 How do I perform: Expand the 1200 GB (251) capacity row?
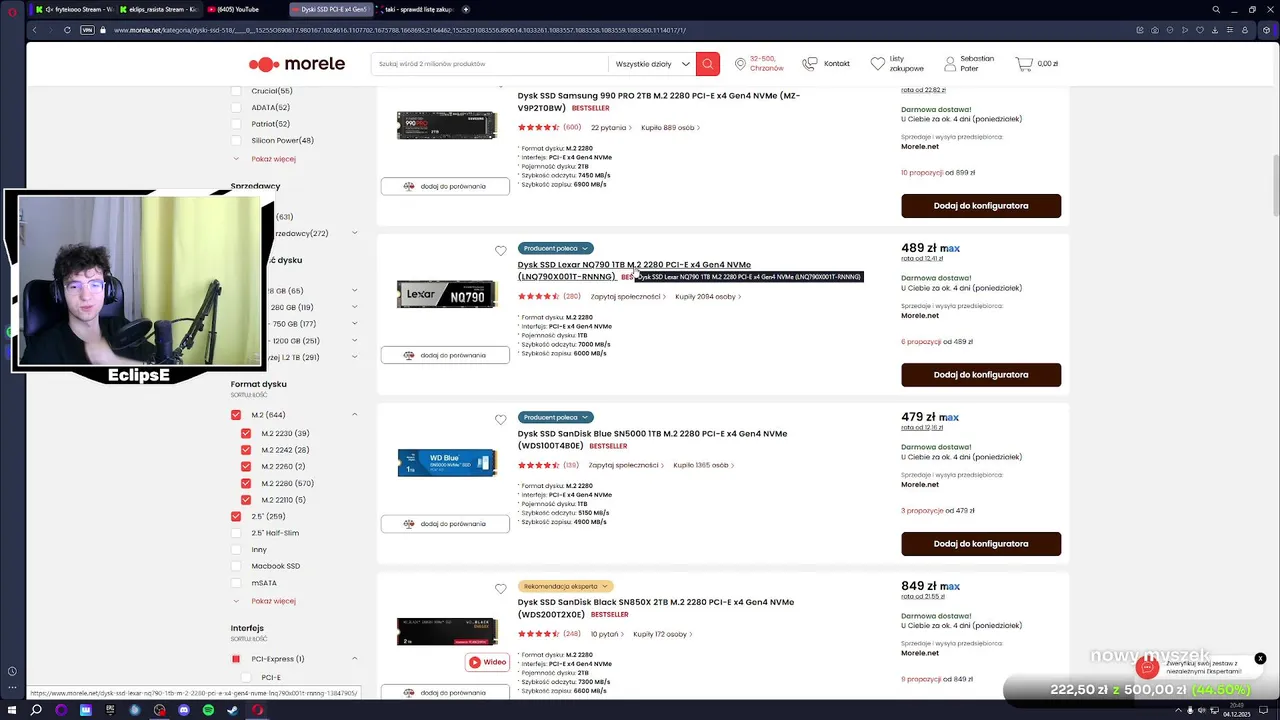tap(354, 341)
